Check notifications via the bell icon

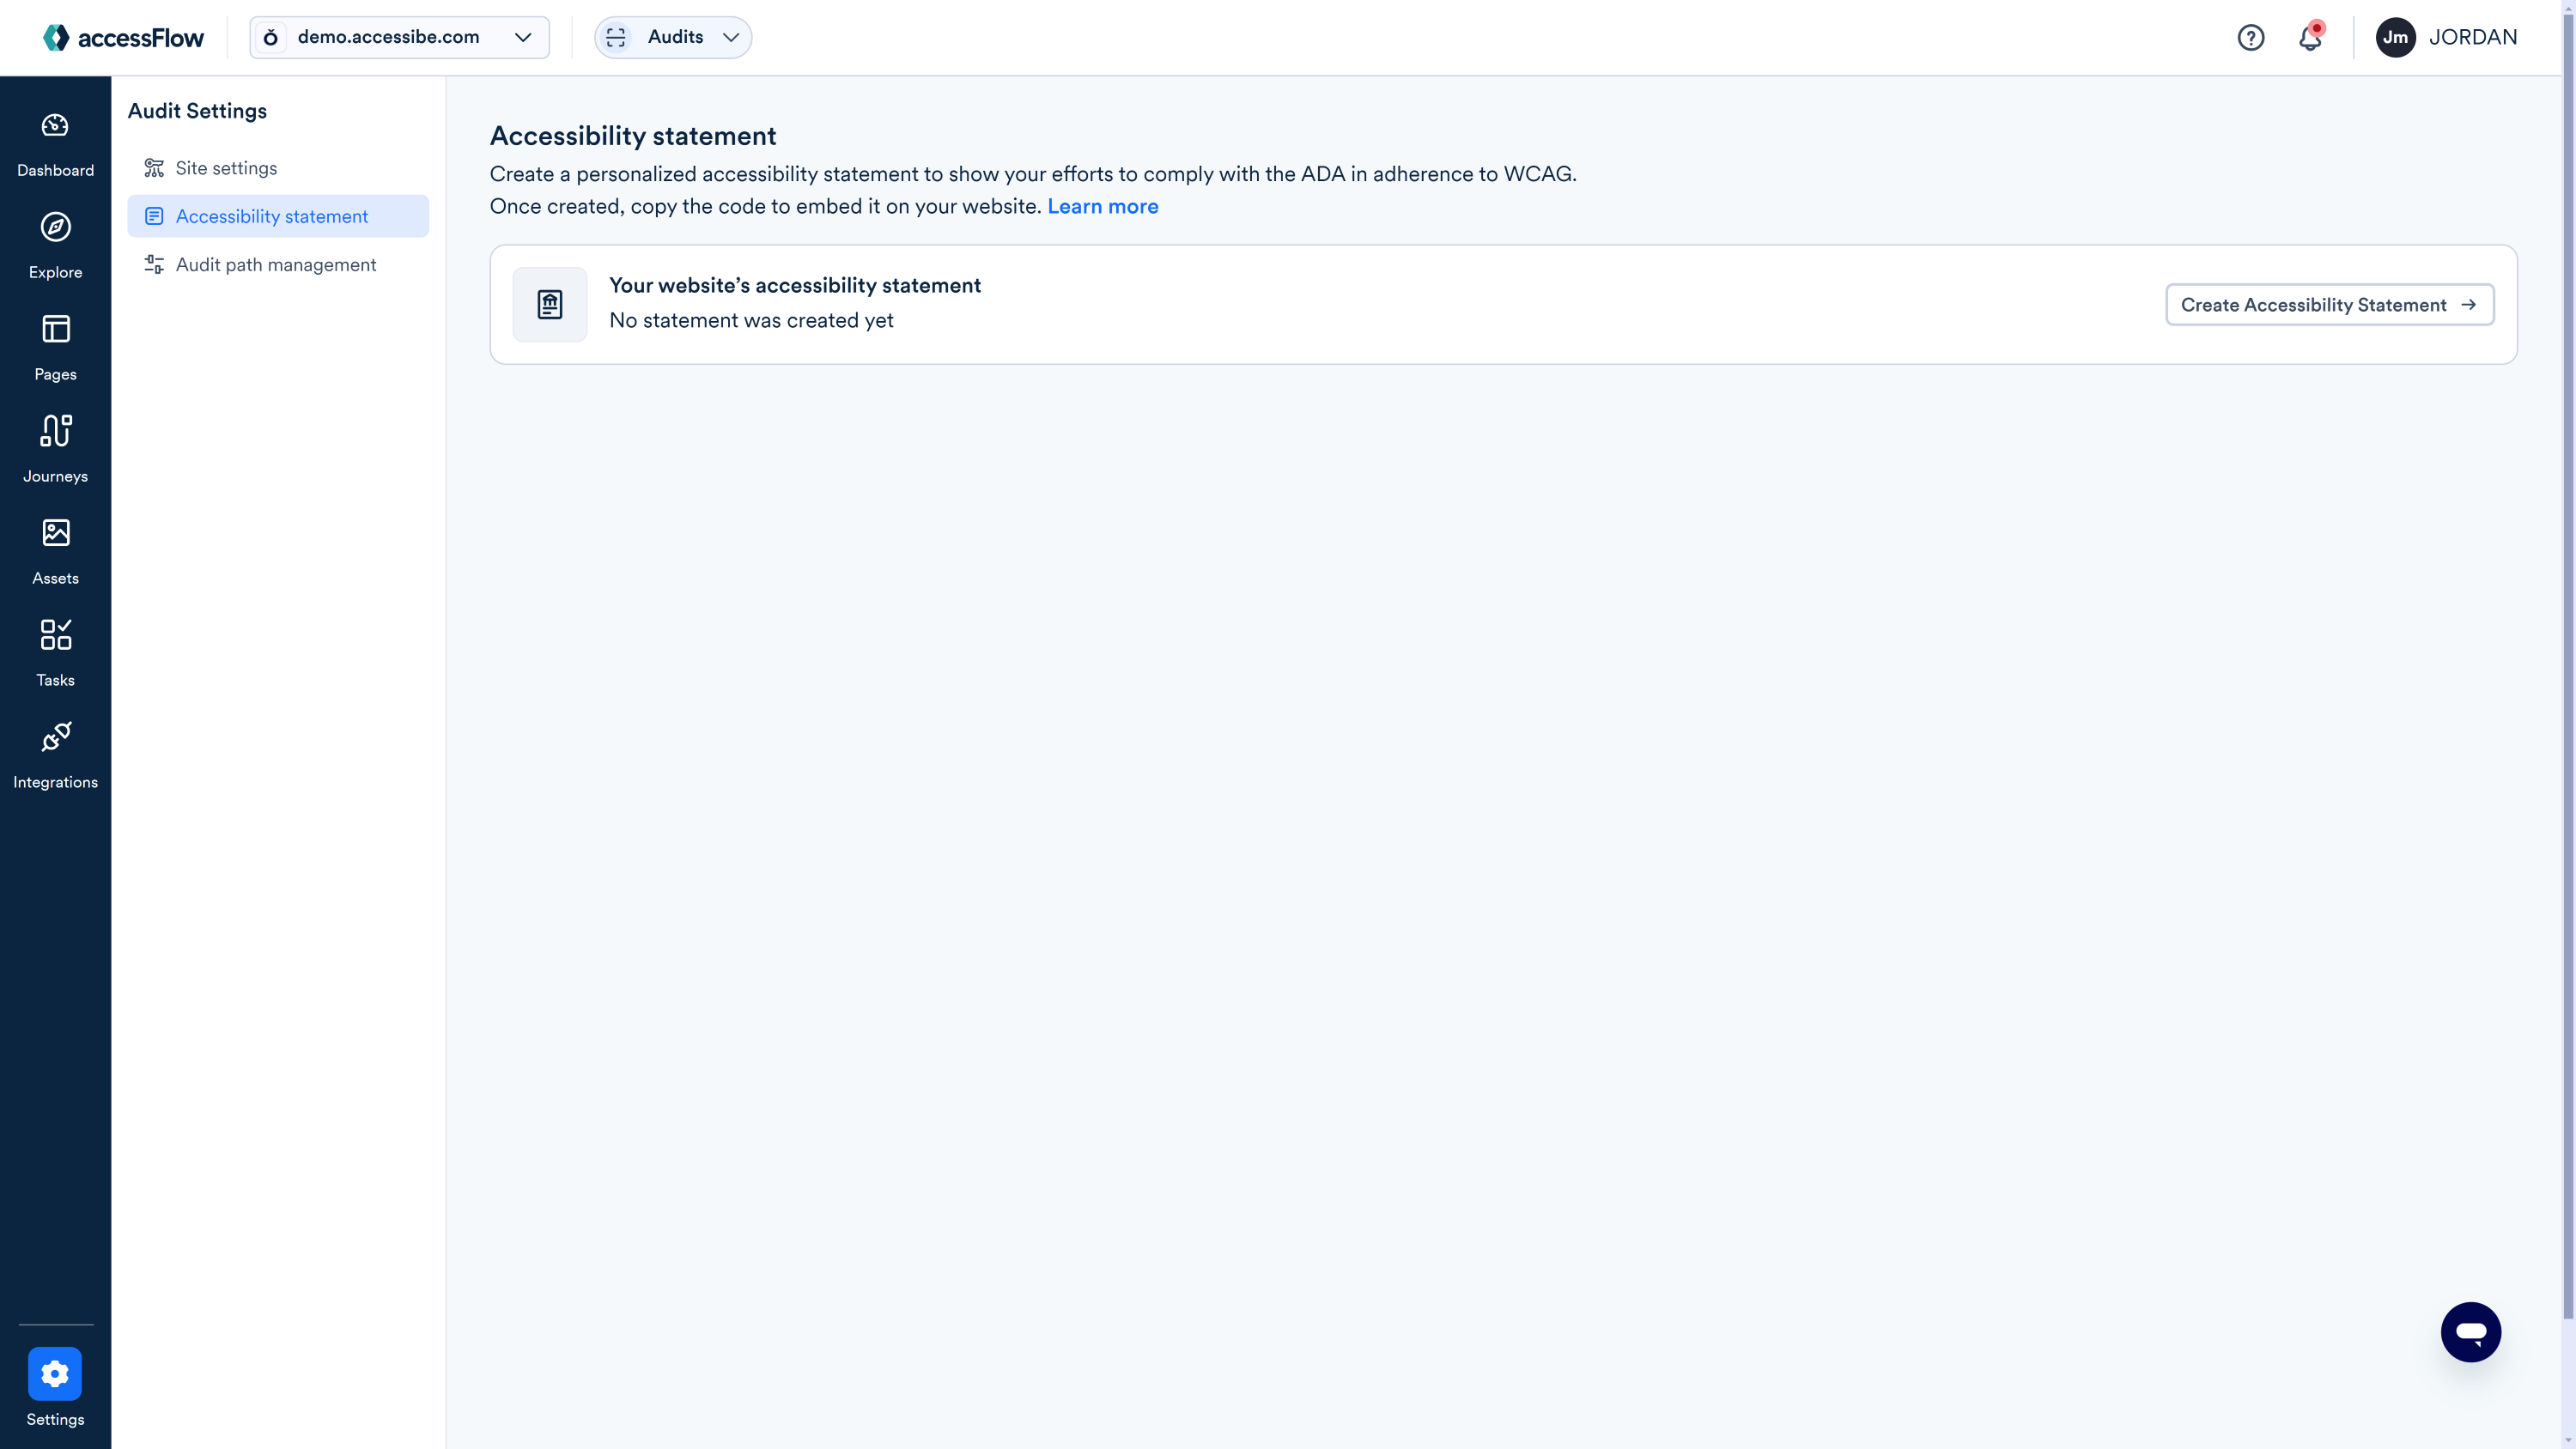point(2311,37)
